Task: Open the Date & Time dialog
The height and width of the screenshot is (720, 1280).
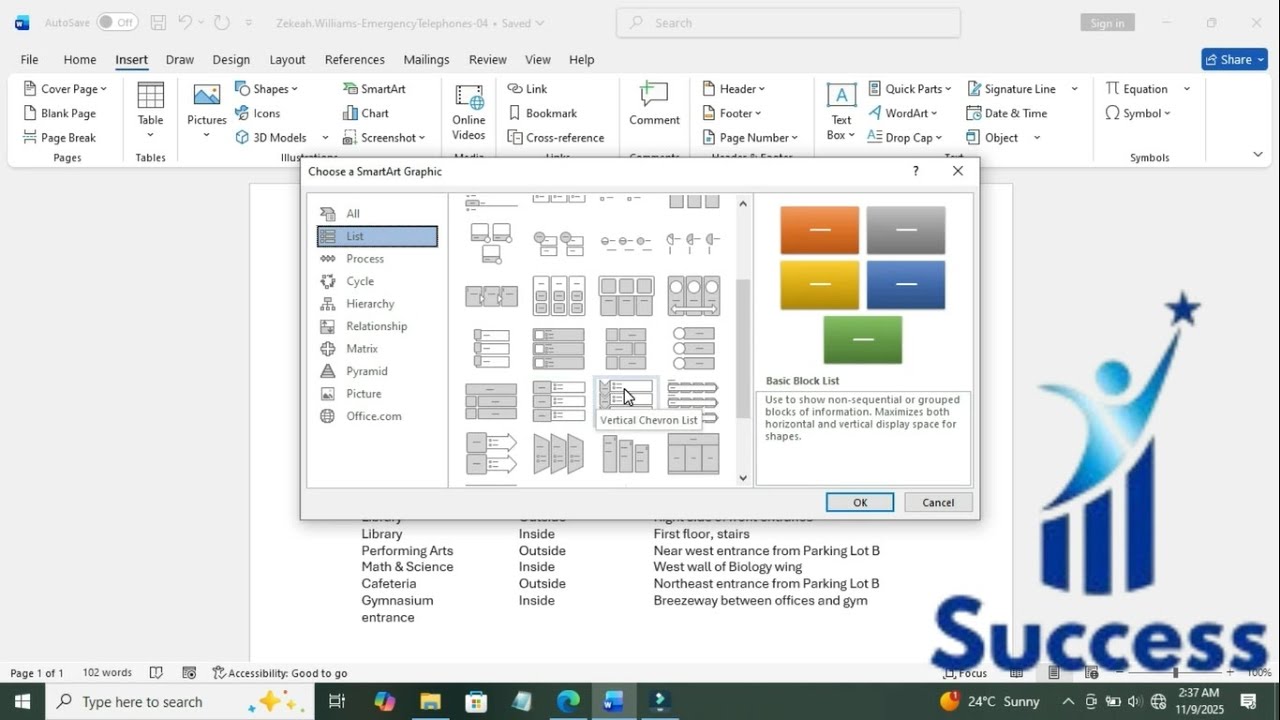Action: (x=1006, y=113)
